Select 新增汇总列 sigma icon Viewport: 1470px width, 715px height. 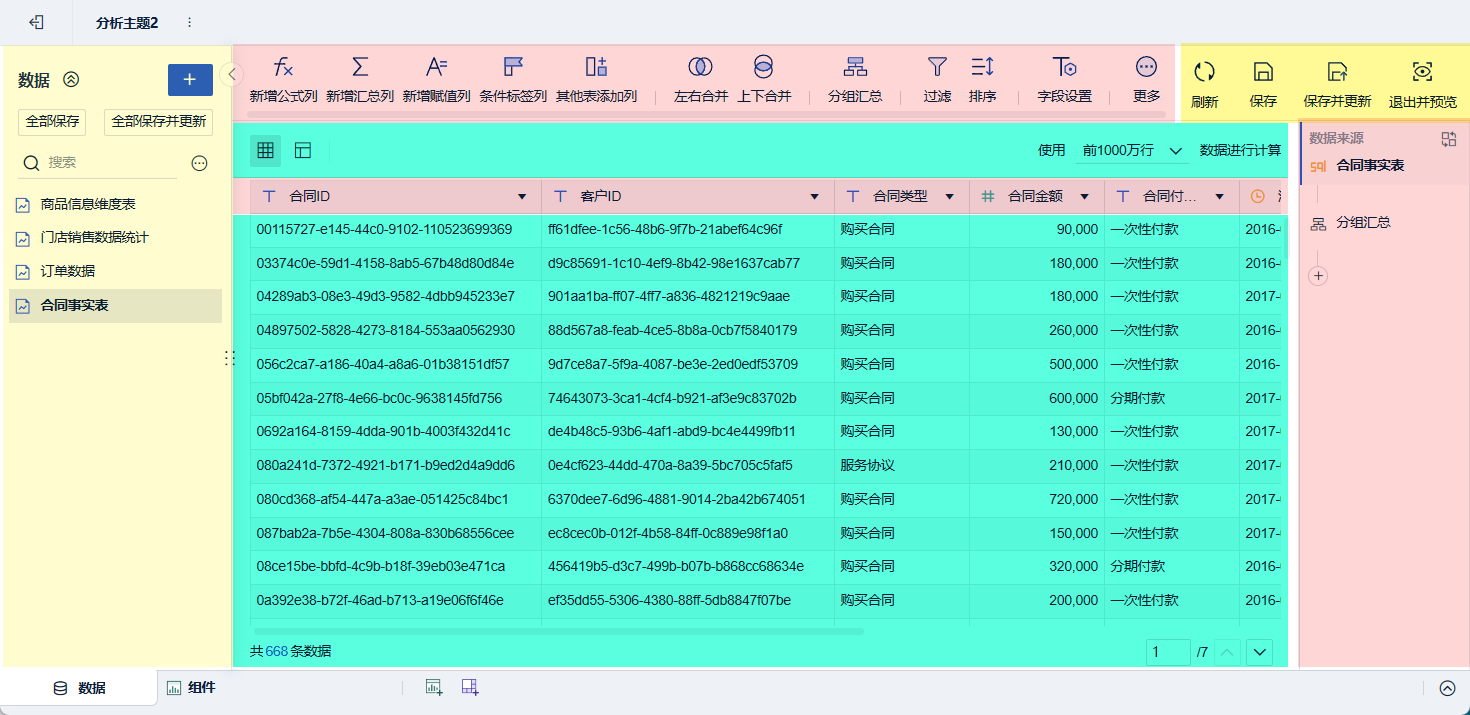pyautogui.click(x=360, y=67)
